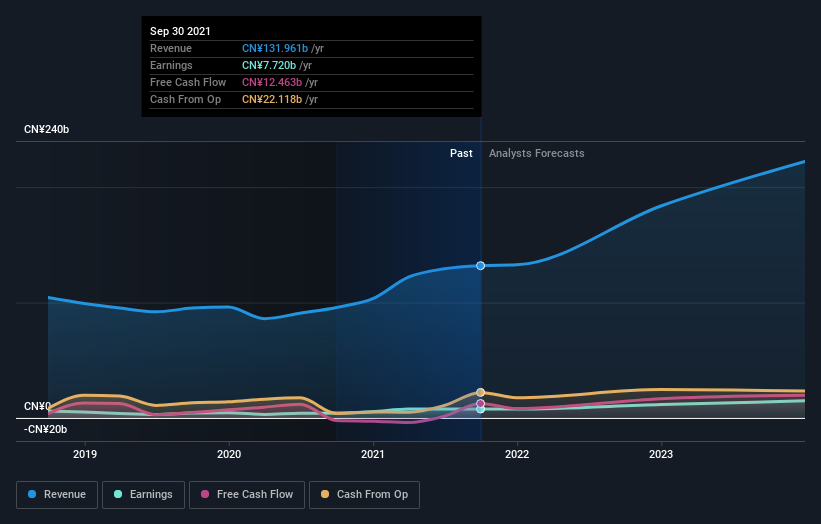The image size is (821, 524).
Task: Click the 2019 x-axis label
Action: point(85,454)
